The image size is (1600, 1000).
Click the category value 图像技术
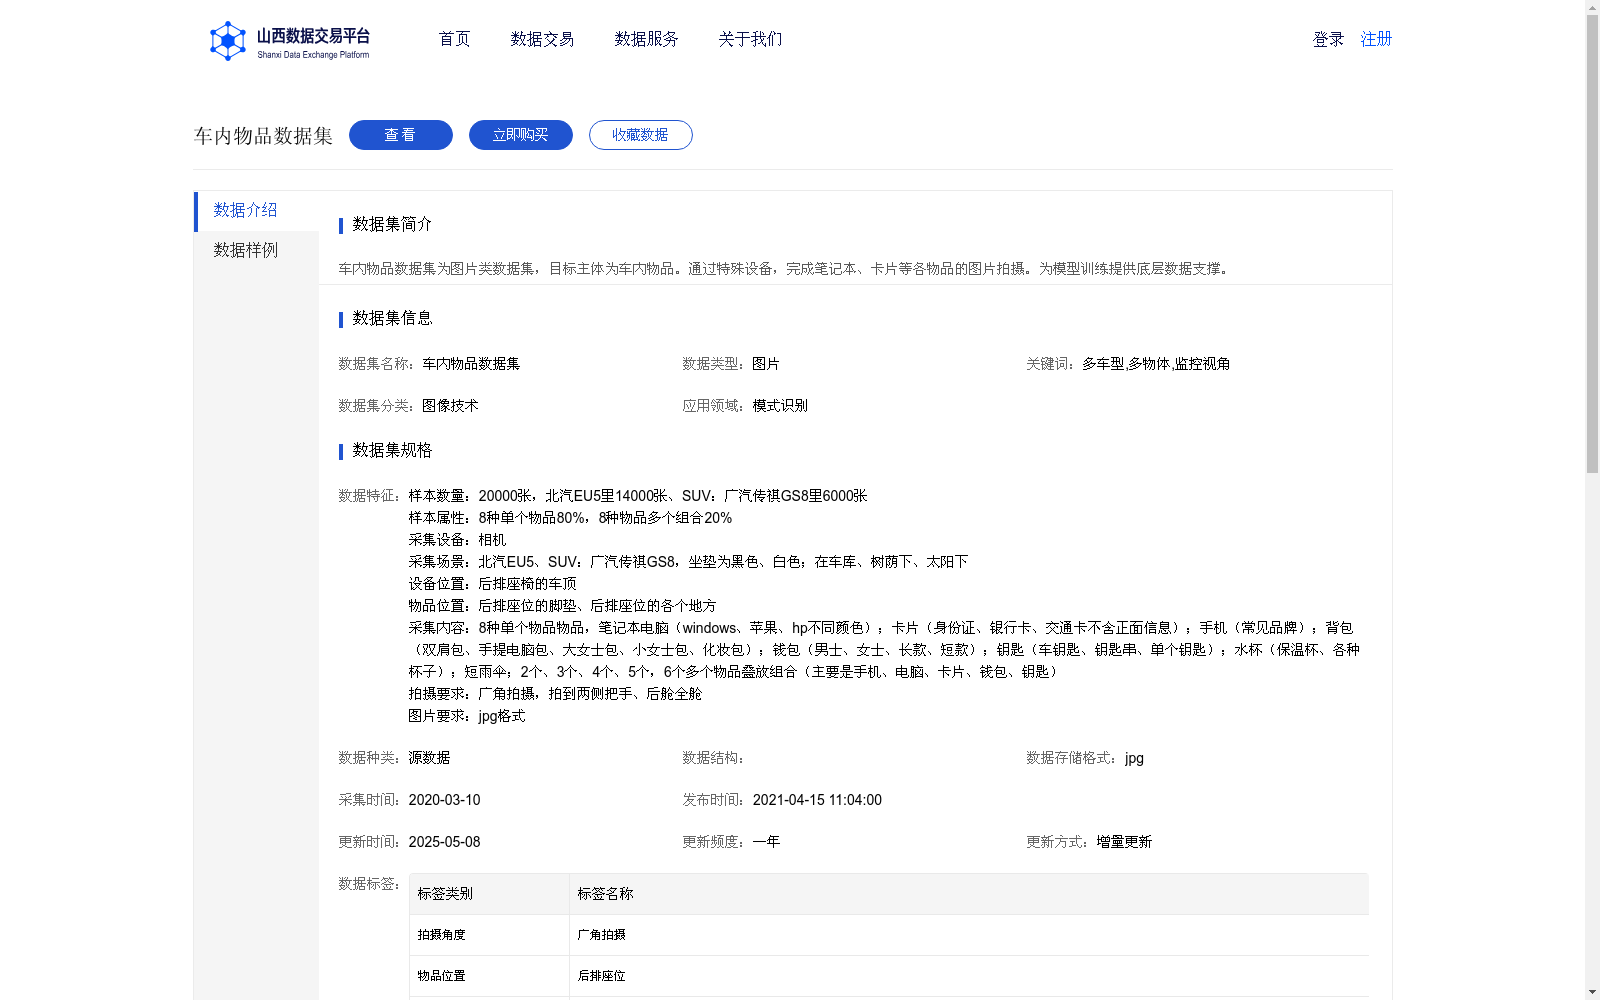point(450,406)
